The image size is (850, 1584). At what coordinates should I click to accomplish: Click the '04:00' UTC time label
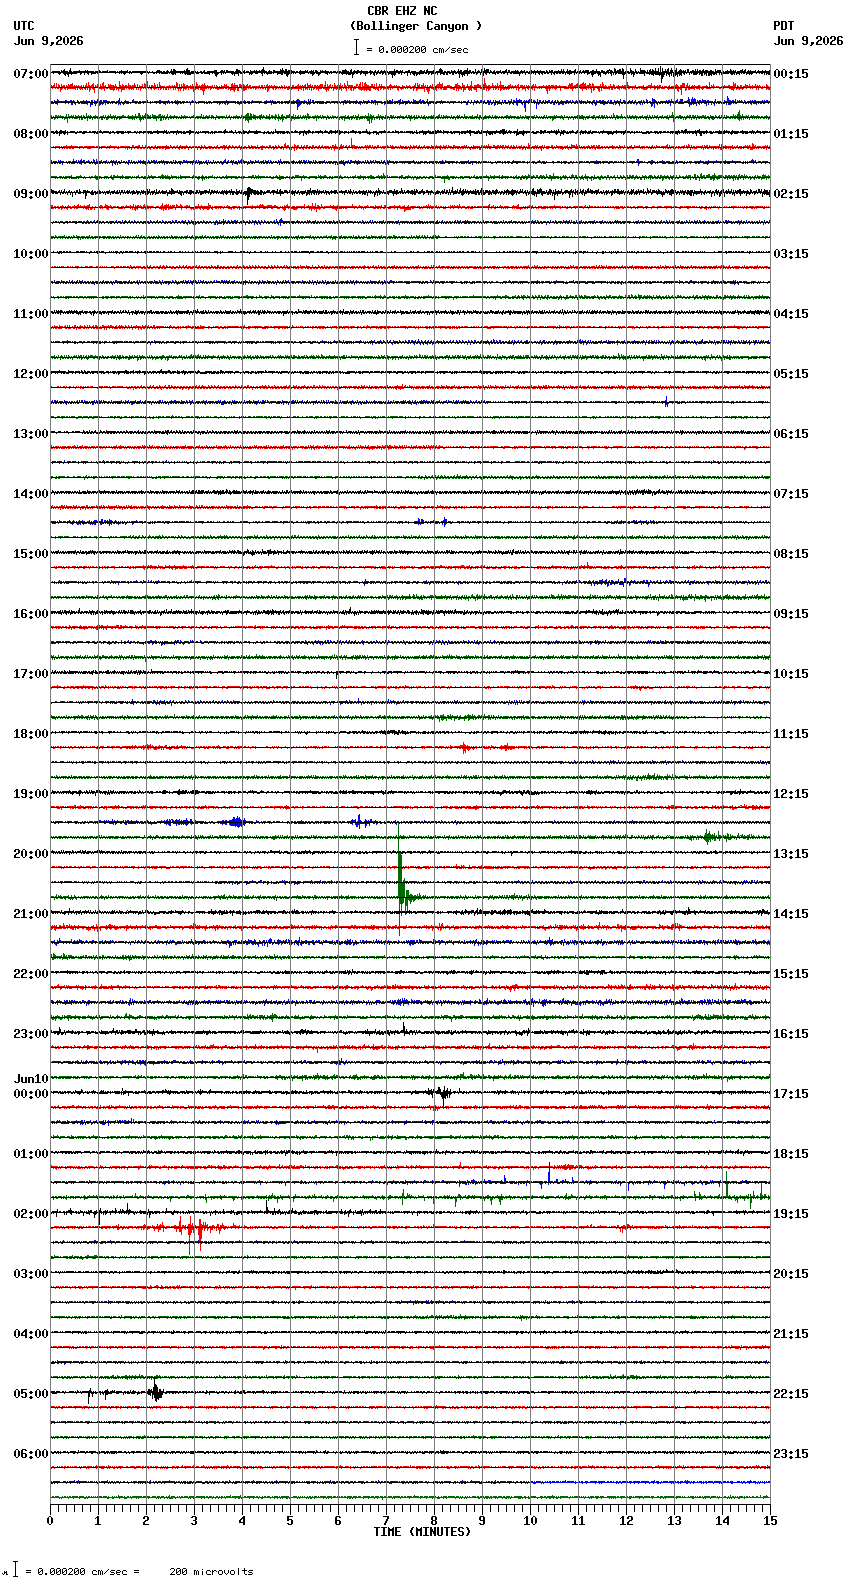31,1334
